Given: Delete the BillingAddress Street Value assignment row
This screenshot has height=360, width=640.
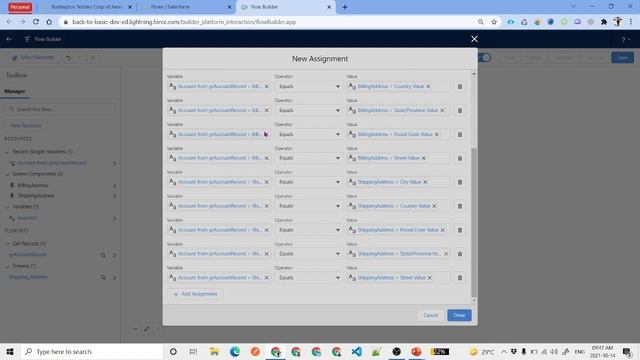Looking at the screenshot, I should tap(460, 158).
